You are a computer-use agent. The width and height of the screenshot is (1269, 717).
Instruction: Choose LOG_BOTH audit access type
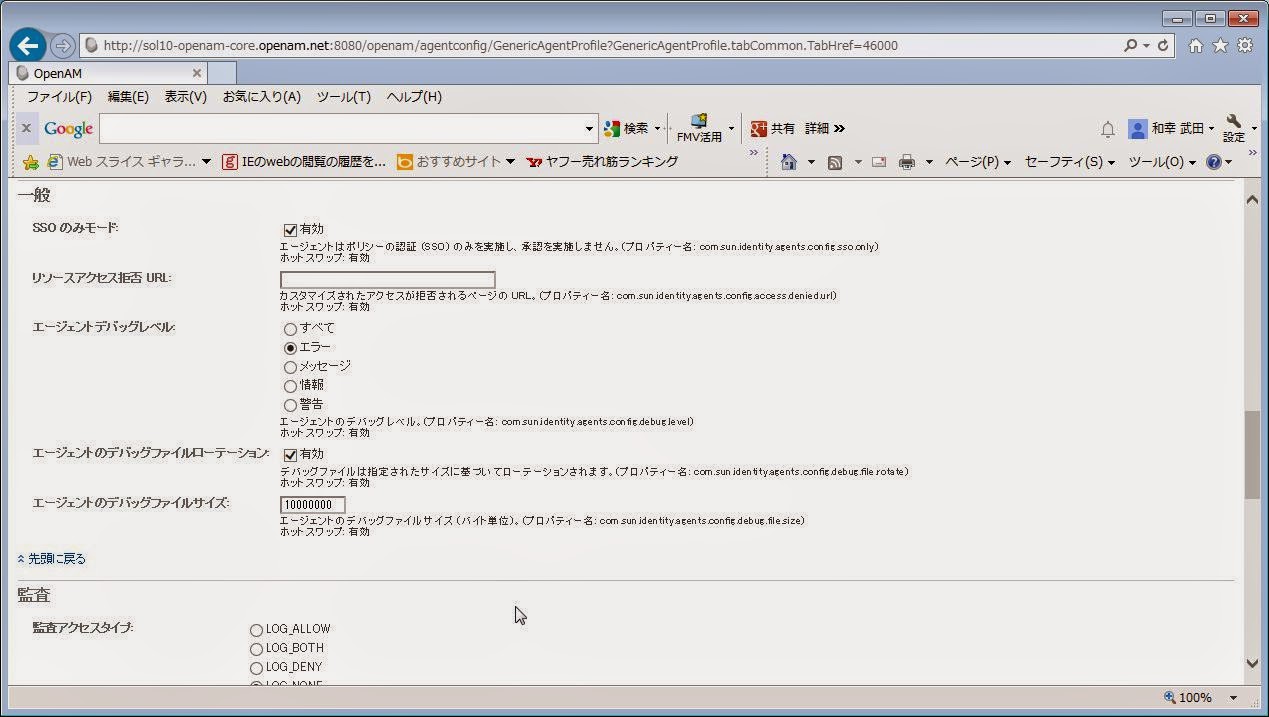[257, 648]
